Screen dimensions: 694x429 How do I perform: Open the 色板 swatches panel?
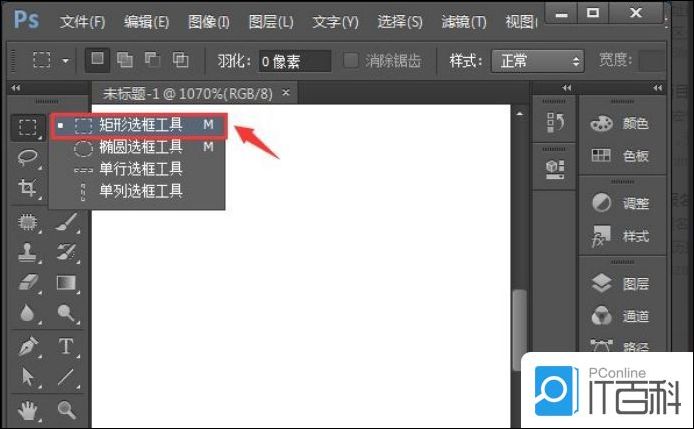[x=620, y=155]
